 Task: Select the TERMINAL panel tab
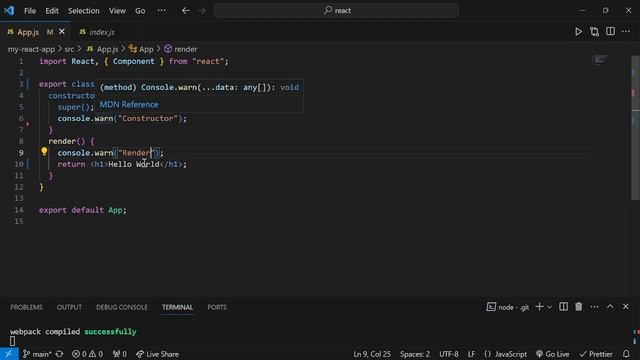178,307
